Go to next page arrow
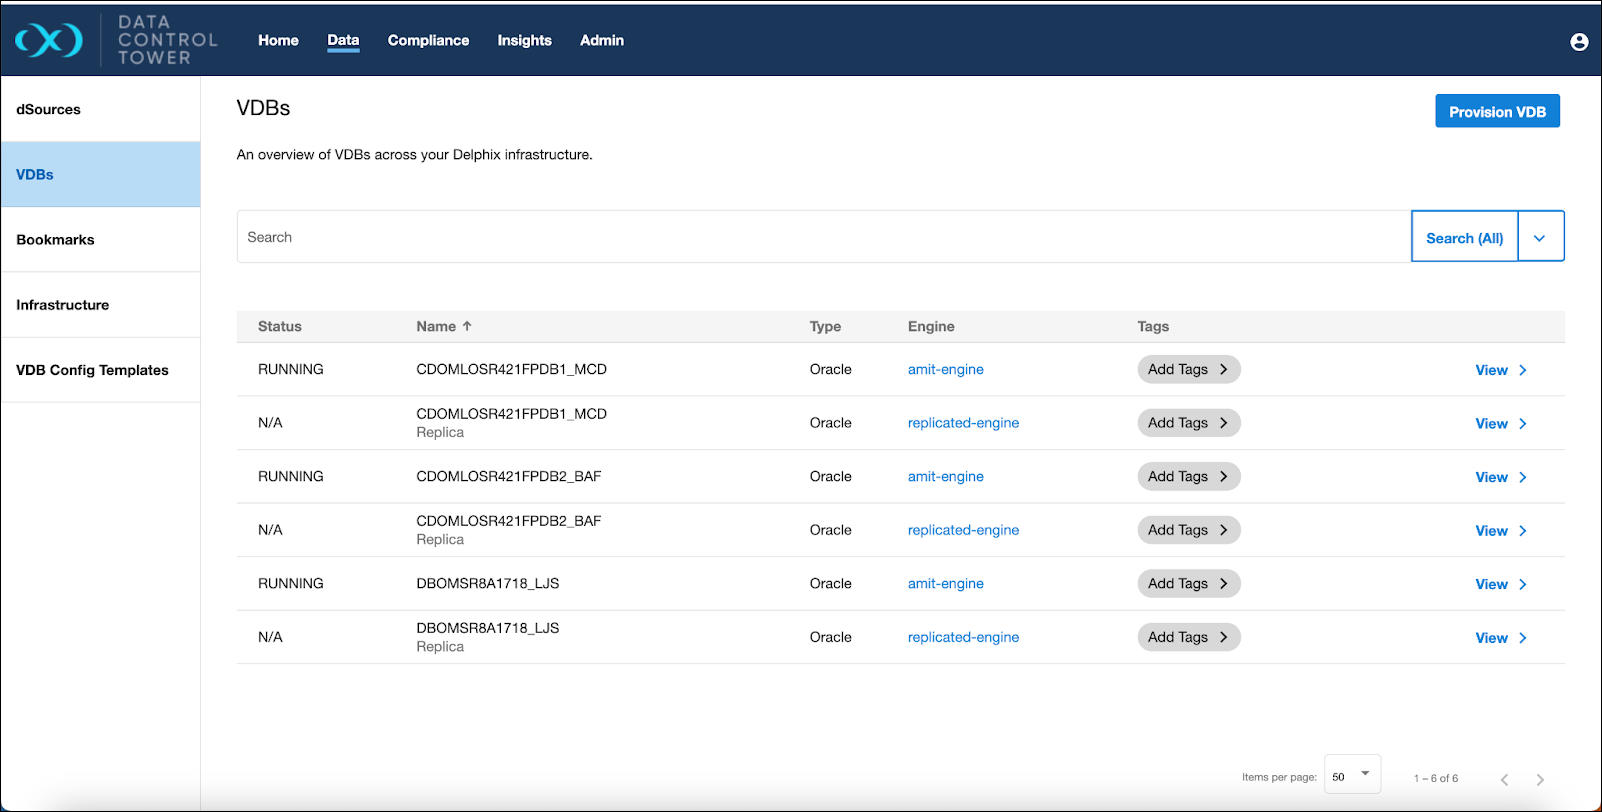1602x812 pixels. pos(1540,779)
